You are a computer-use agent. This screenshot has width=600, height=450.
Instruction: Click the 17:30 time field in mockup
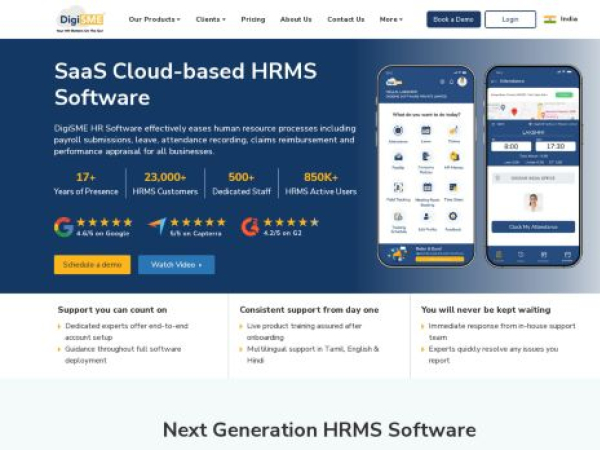pos(555,146)
